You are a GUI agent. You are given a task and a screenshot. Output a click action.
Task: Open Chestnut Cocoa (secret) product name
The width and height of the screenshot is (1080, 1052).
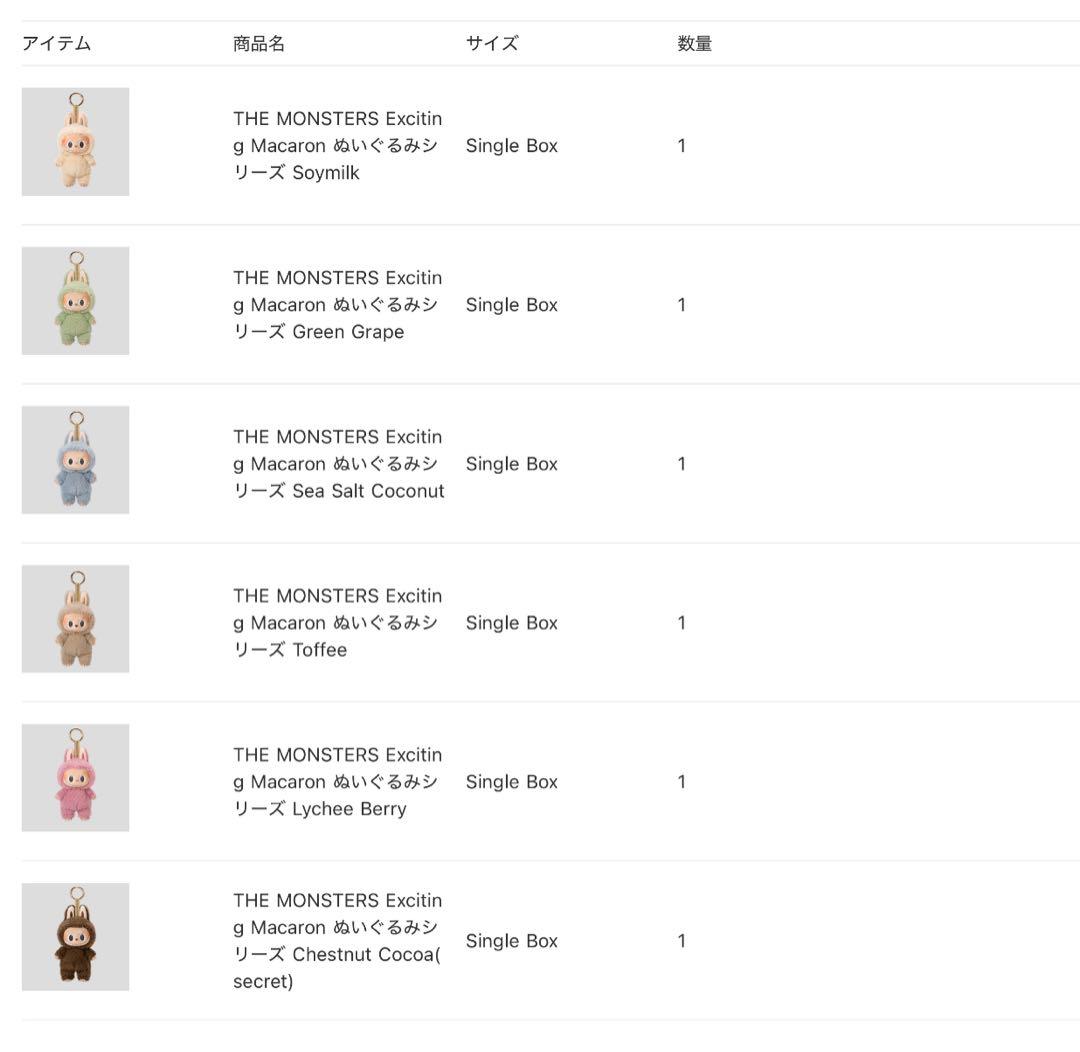pos(337,940)
